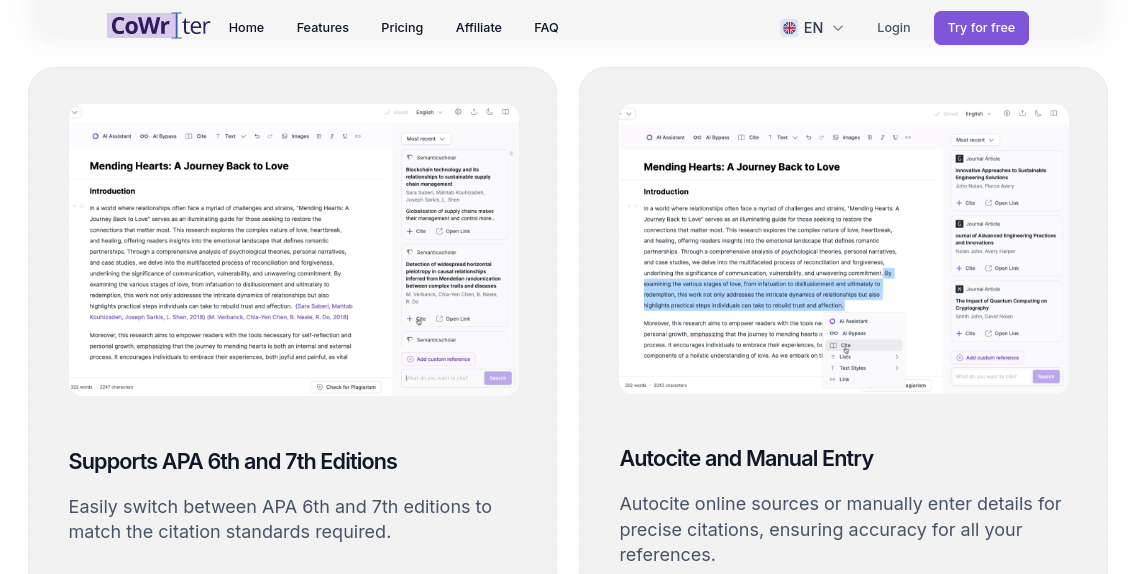This screenshot has height=574, width=1142.
Task: APA preview: open the English language dropdown
Action: [430, 112]
